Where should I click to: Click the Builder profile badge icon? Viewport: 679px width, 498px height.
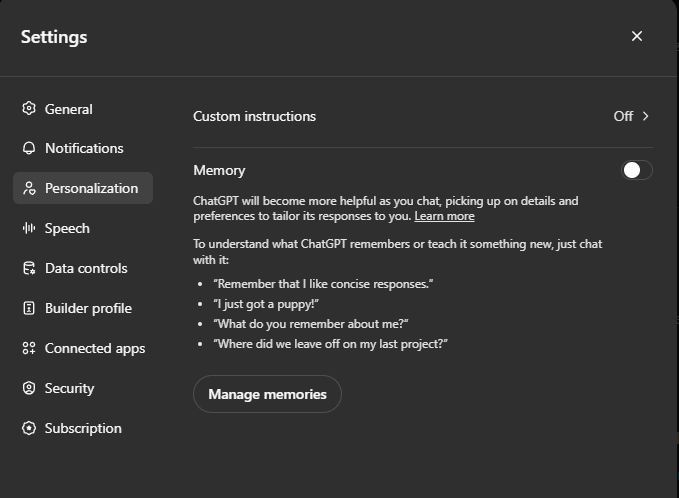click(x=29, y=308)
